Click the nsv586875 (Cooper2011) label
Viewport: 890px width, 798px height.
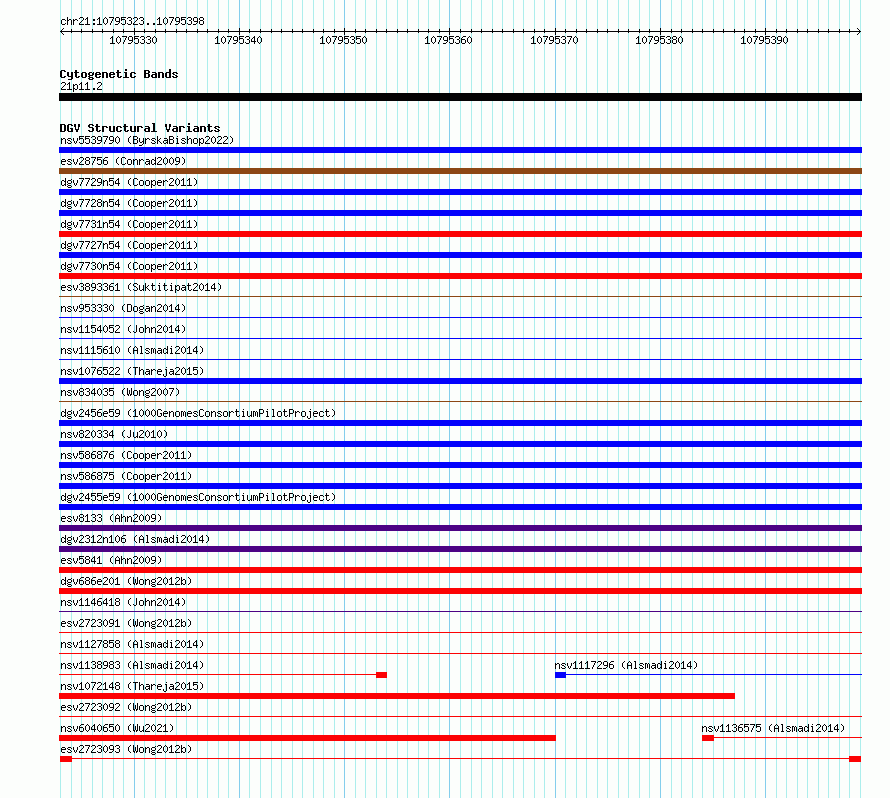point(126,476)
